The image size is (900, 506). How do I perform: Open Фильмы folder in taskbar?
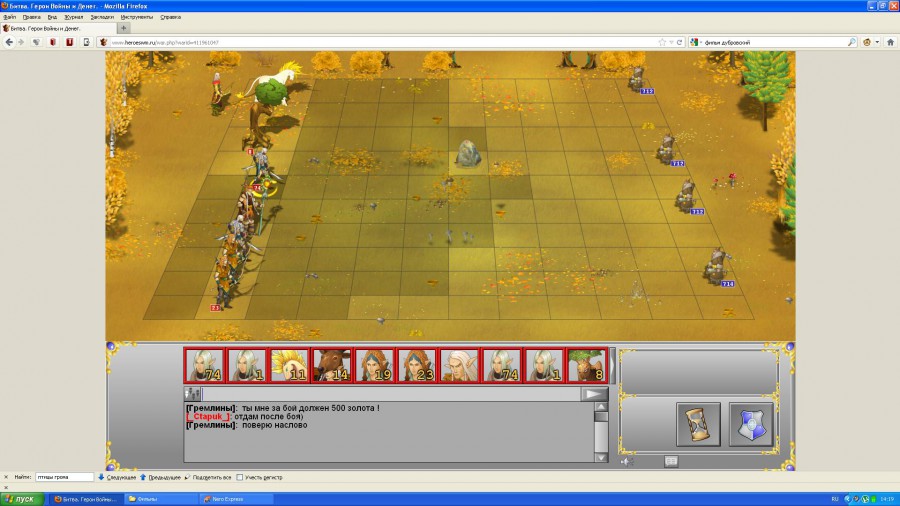click(160, 499)
